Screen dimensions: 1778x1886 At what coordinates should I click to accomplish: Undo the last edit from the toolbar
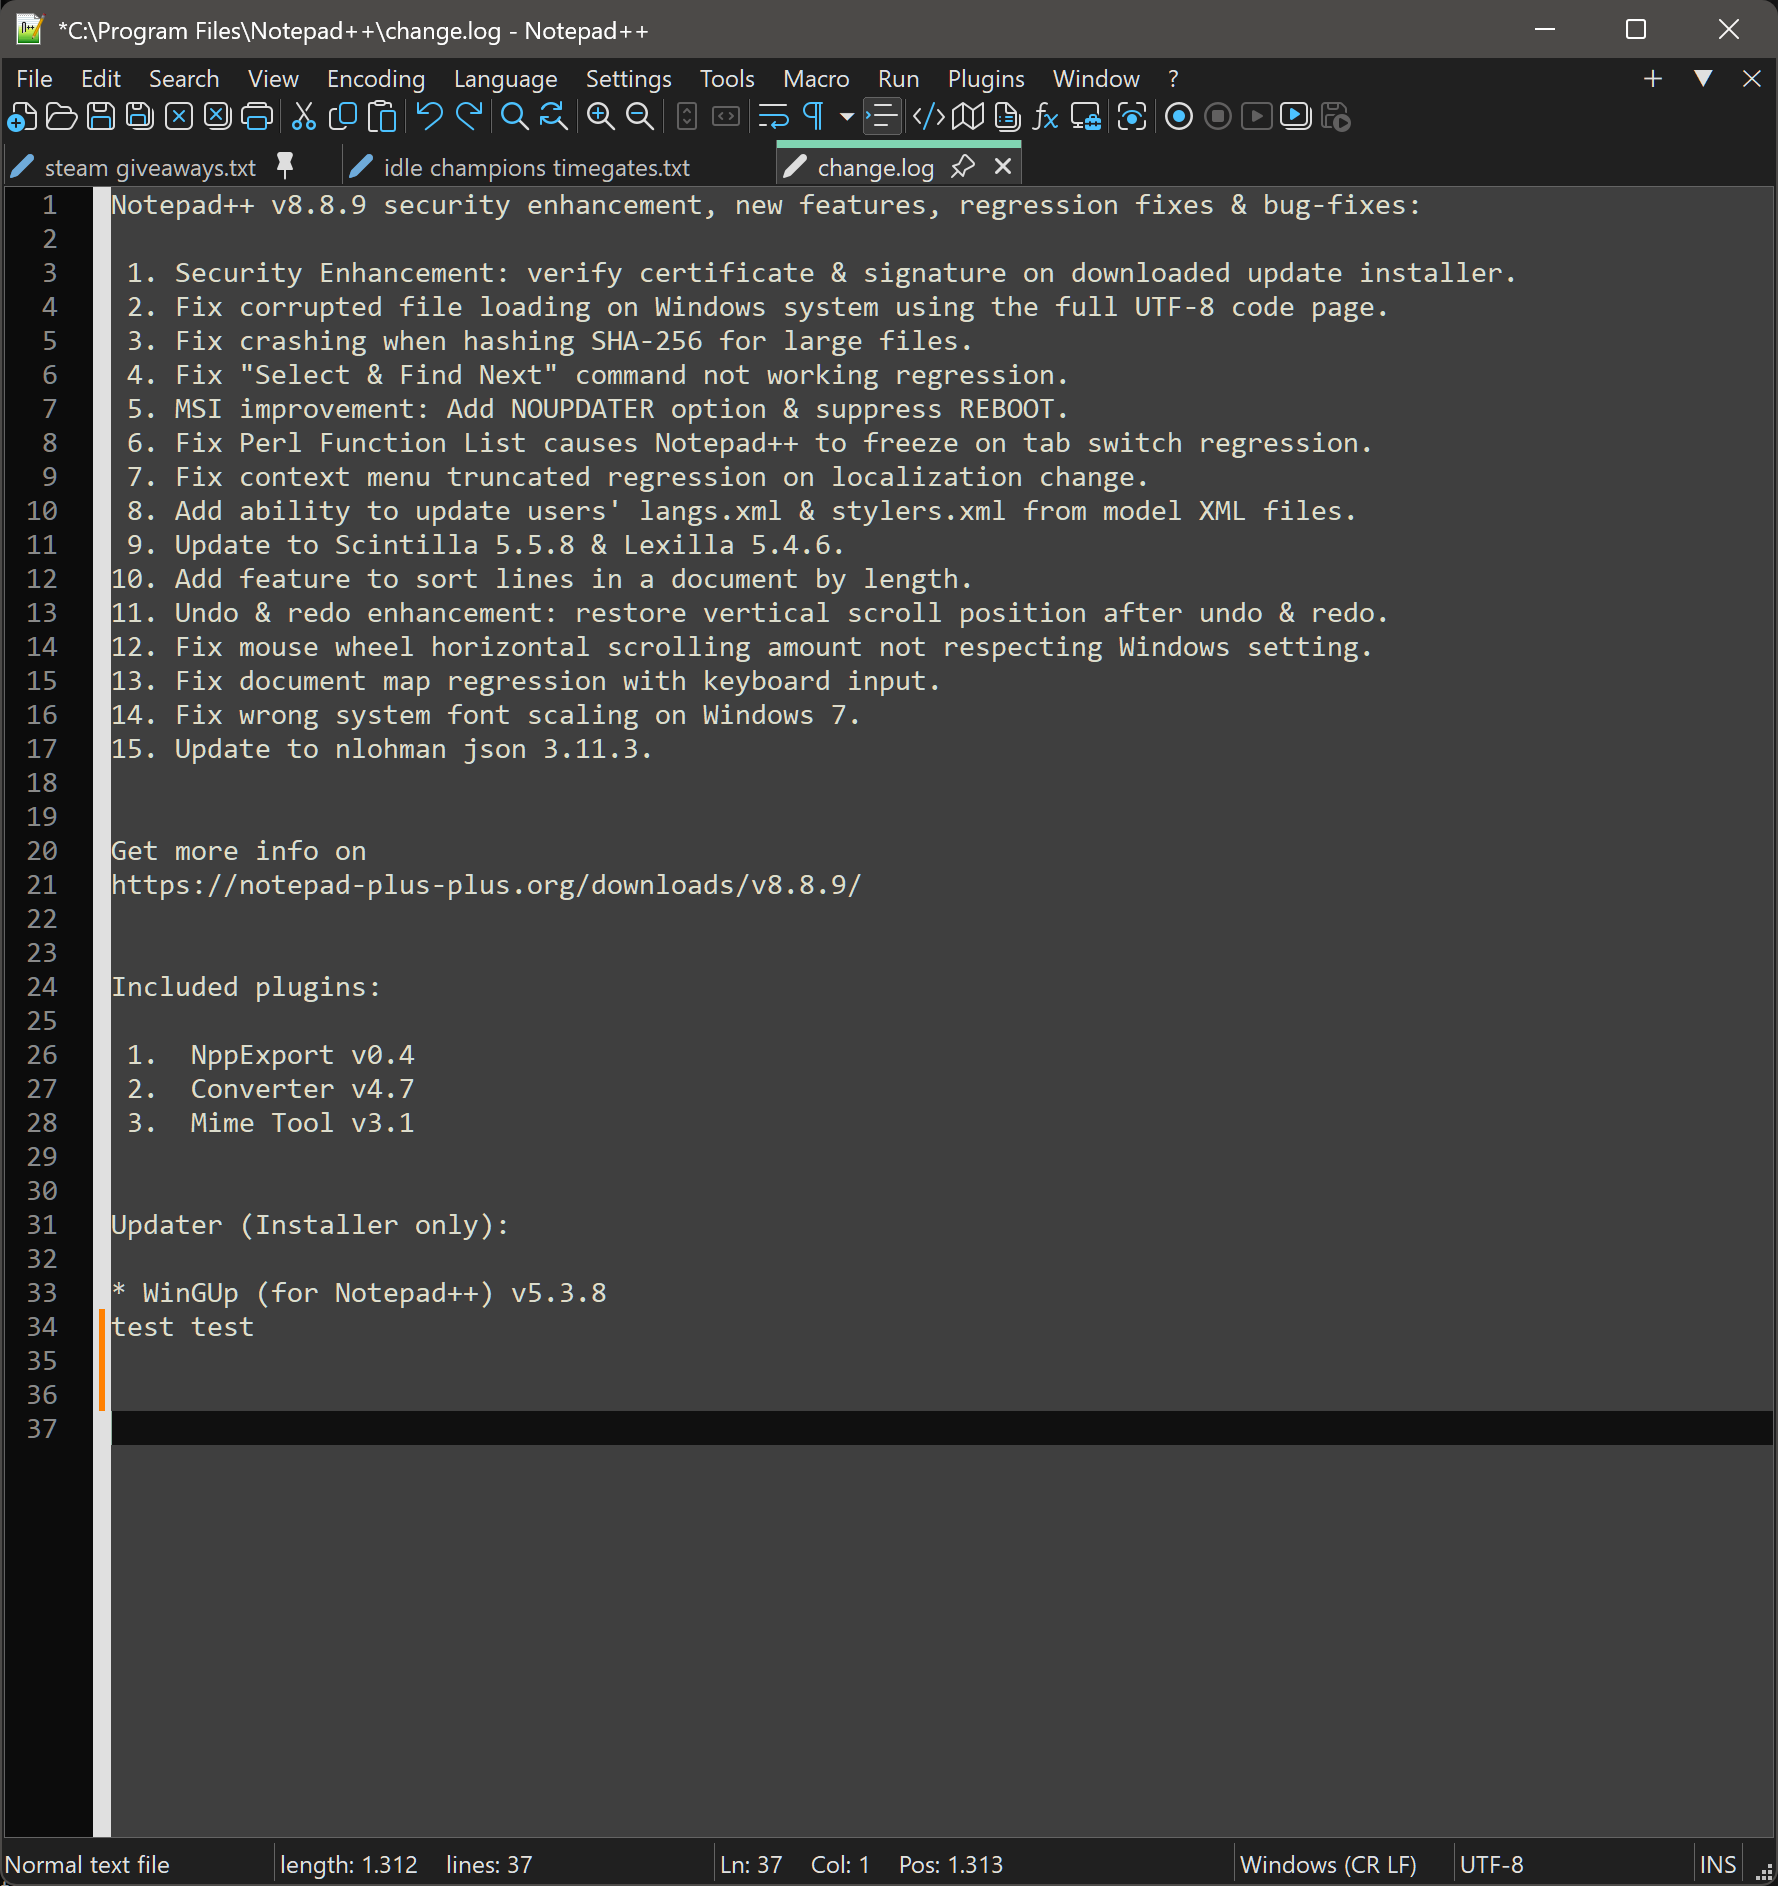pos(429,116)
